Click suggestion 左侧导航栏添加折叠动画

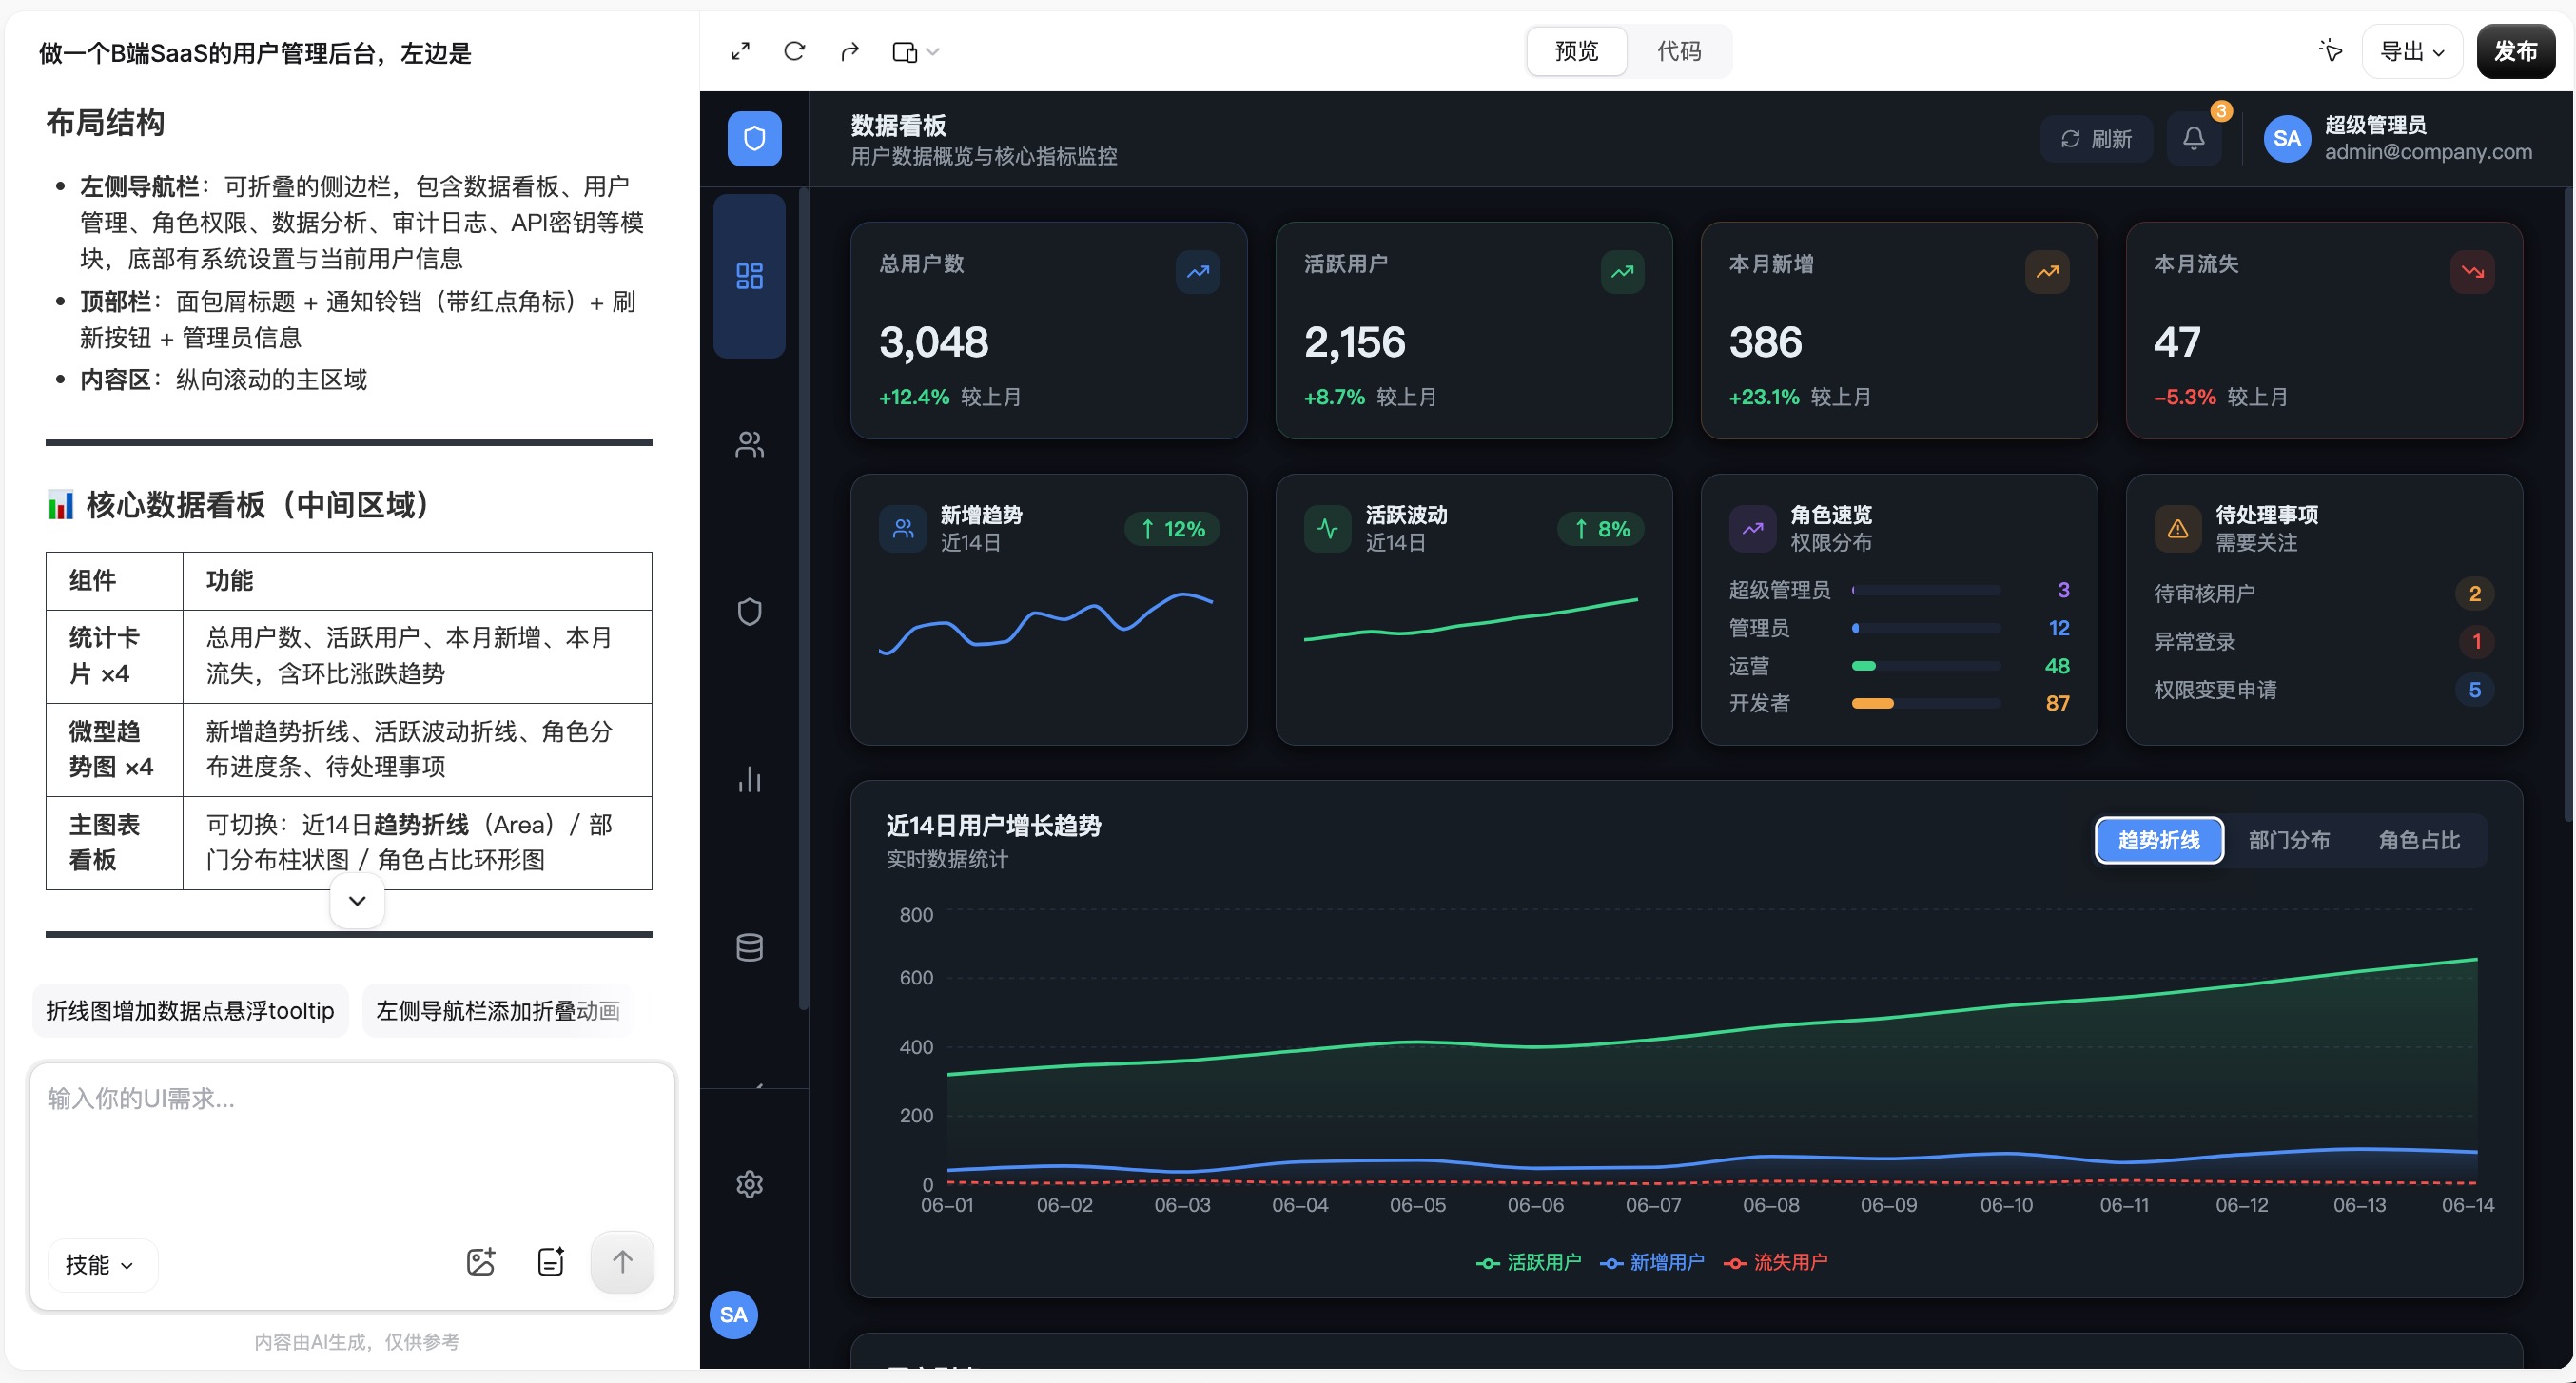[498, 1010]
